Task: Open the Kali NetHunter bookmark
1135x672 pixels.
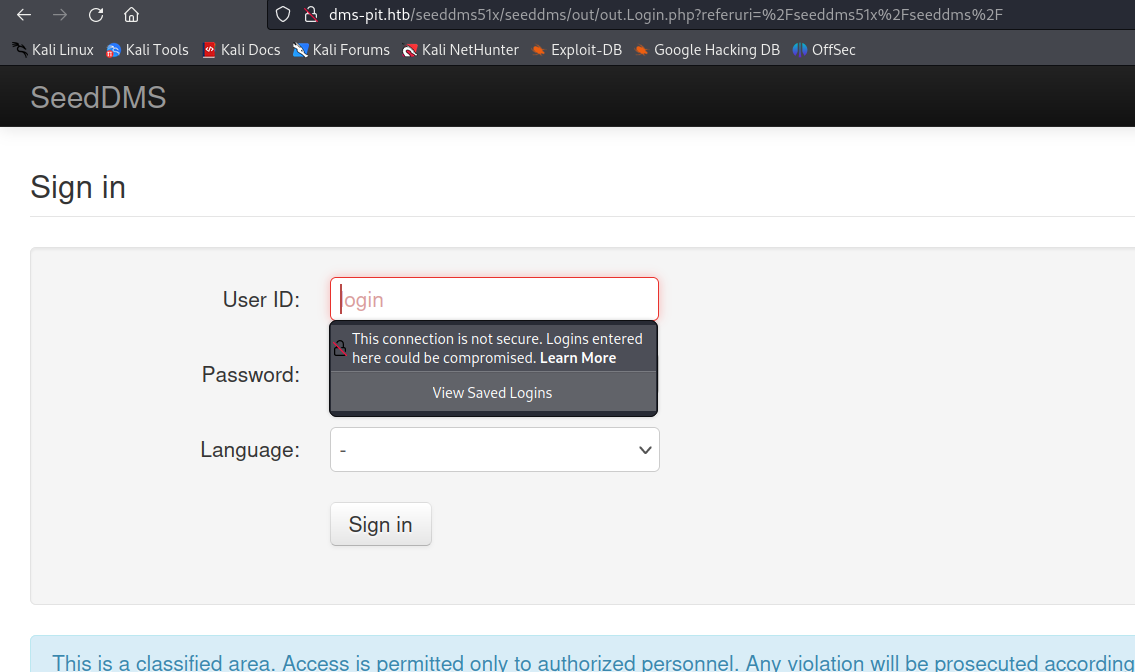Action: click(x=460, y=50)
